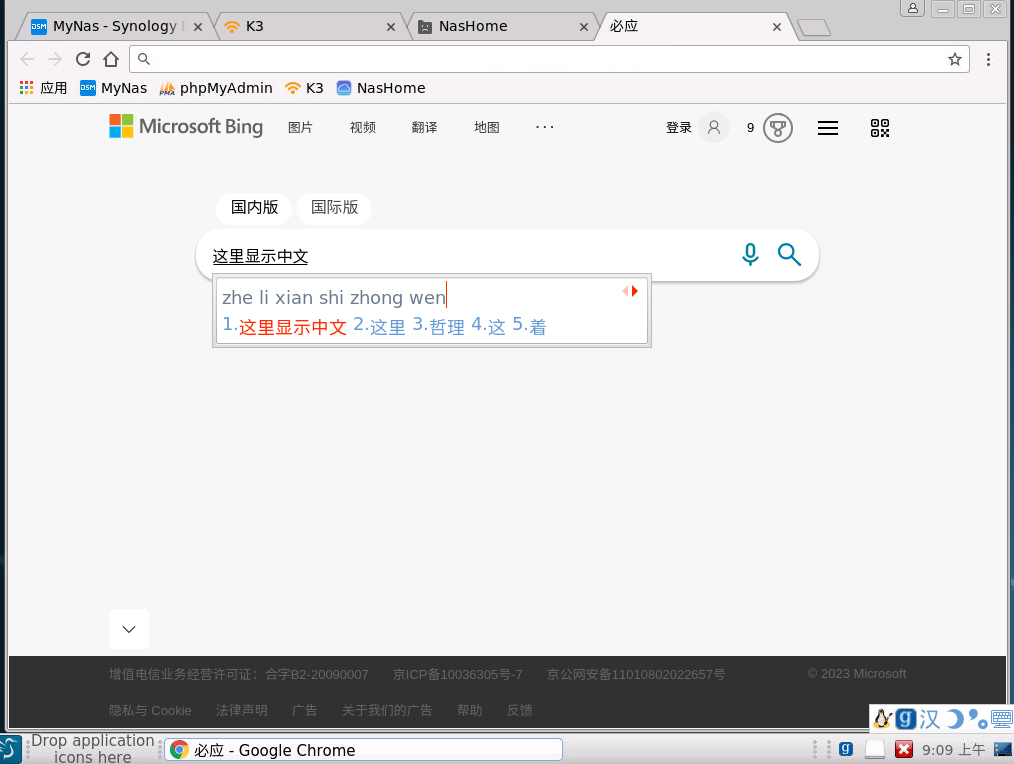Click the magnifier search icon in Bing
Screen dimensions: 1014x764
(789, 255)
